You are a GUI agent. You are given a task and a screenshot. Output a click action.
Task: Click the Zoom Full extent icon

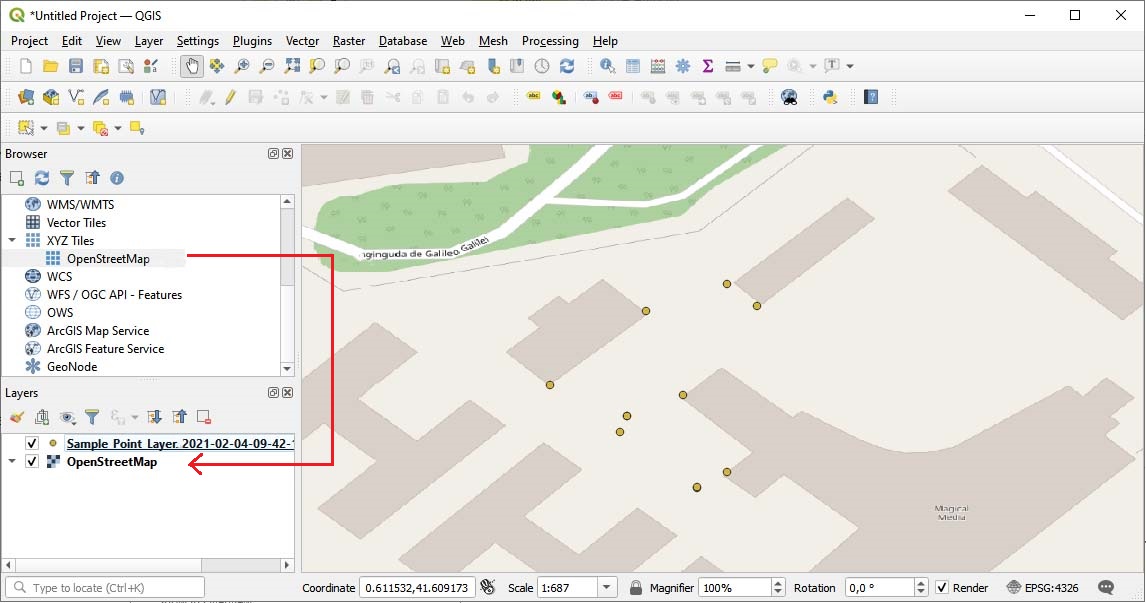click(292, 66)
